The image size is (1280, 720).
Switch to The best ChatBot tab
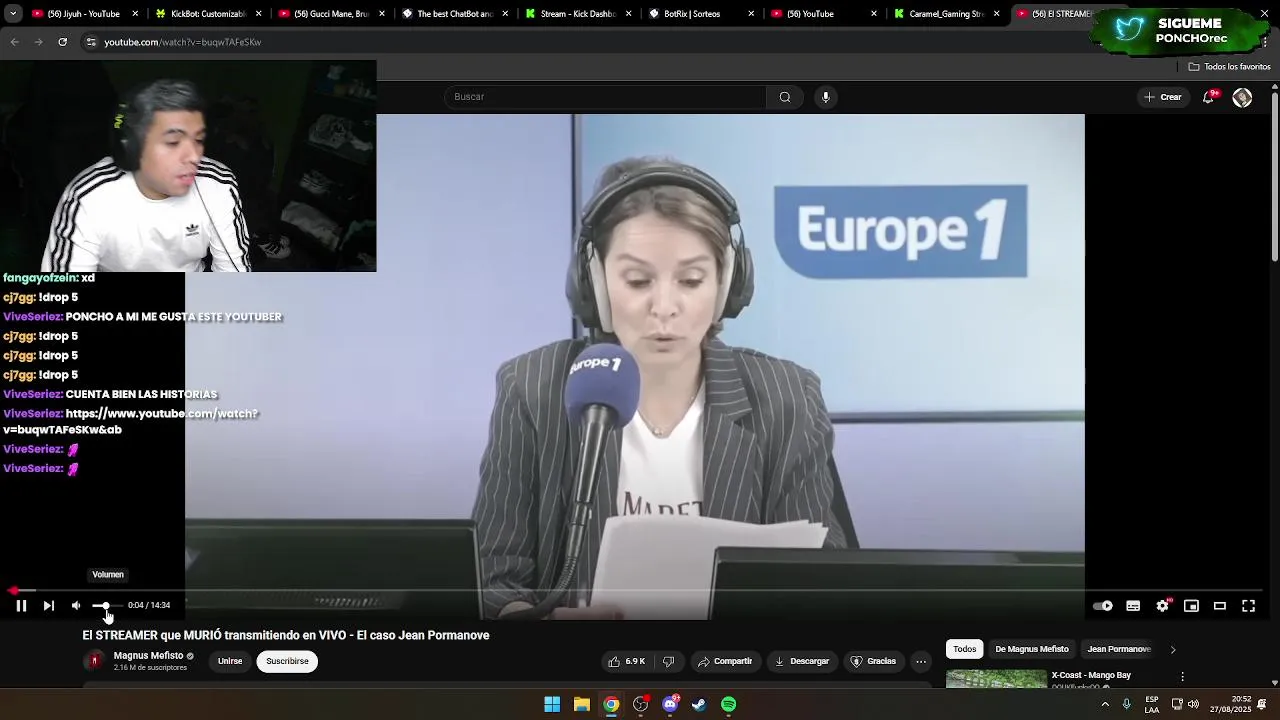(454, 14)
